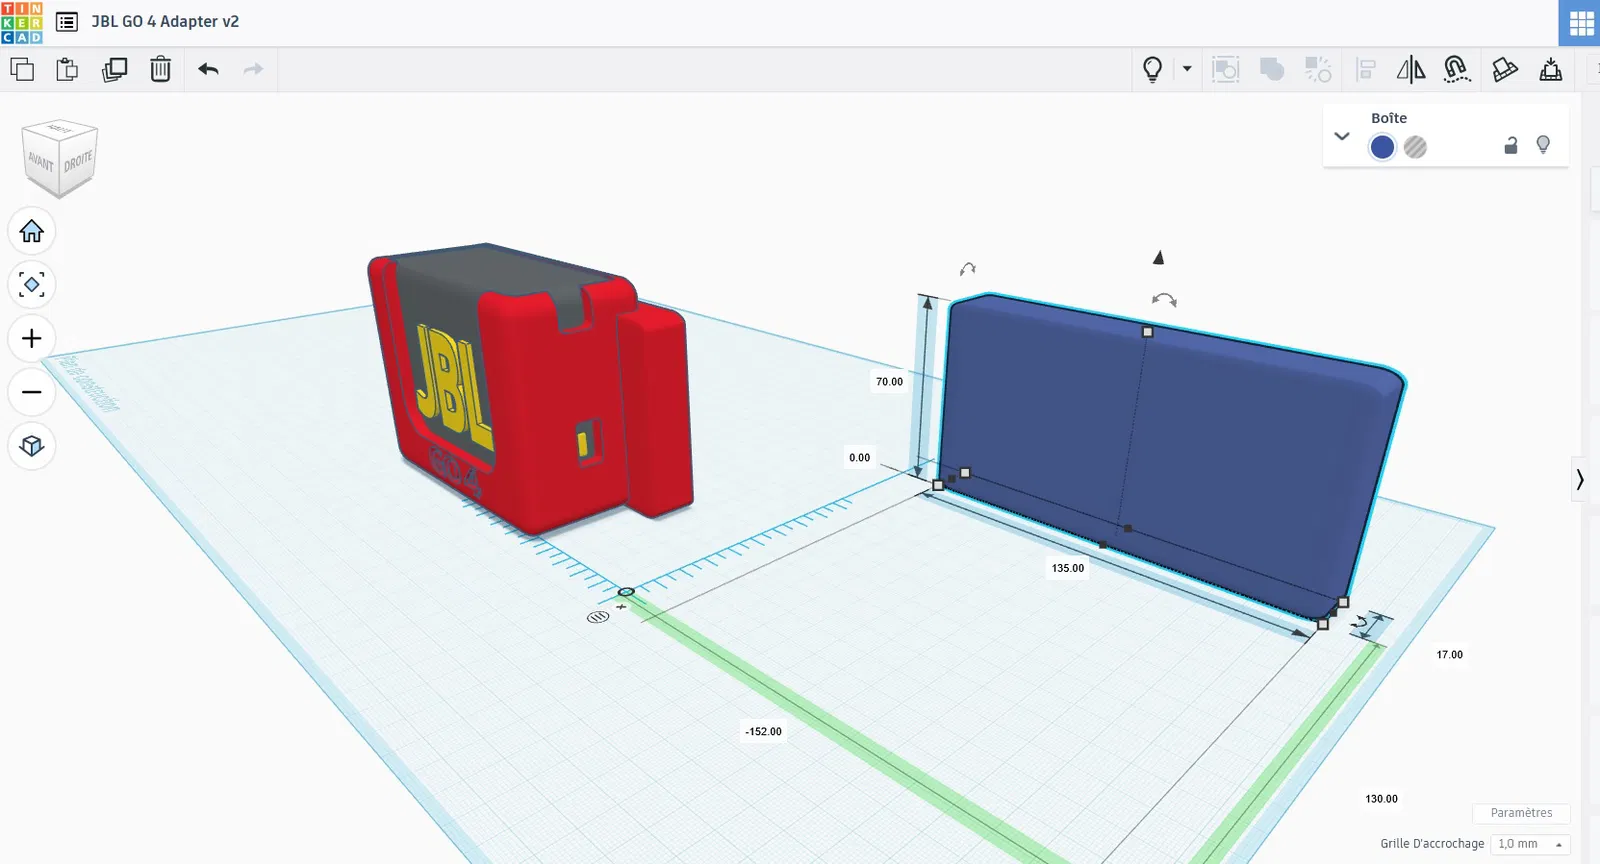Open the snap grid 1,0 mm dropdown
This screenshot has width=1600, height=864.
click(1530, 844)
